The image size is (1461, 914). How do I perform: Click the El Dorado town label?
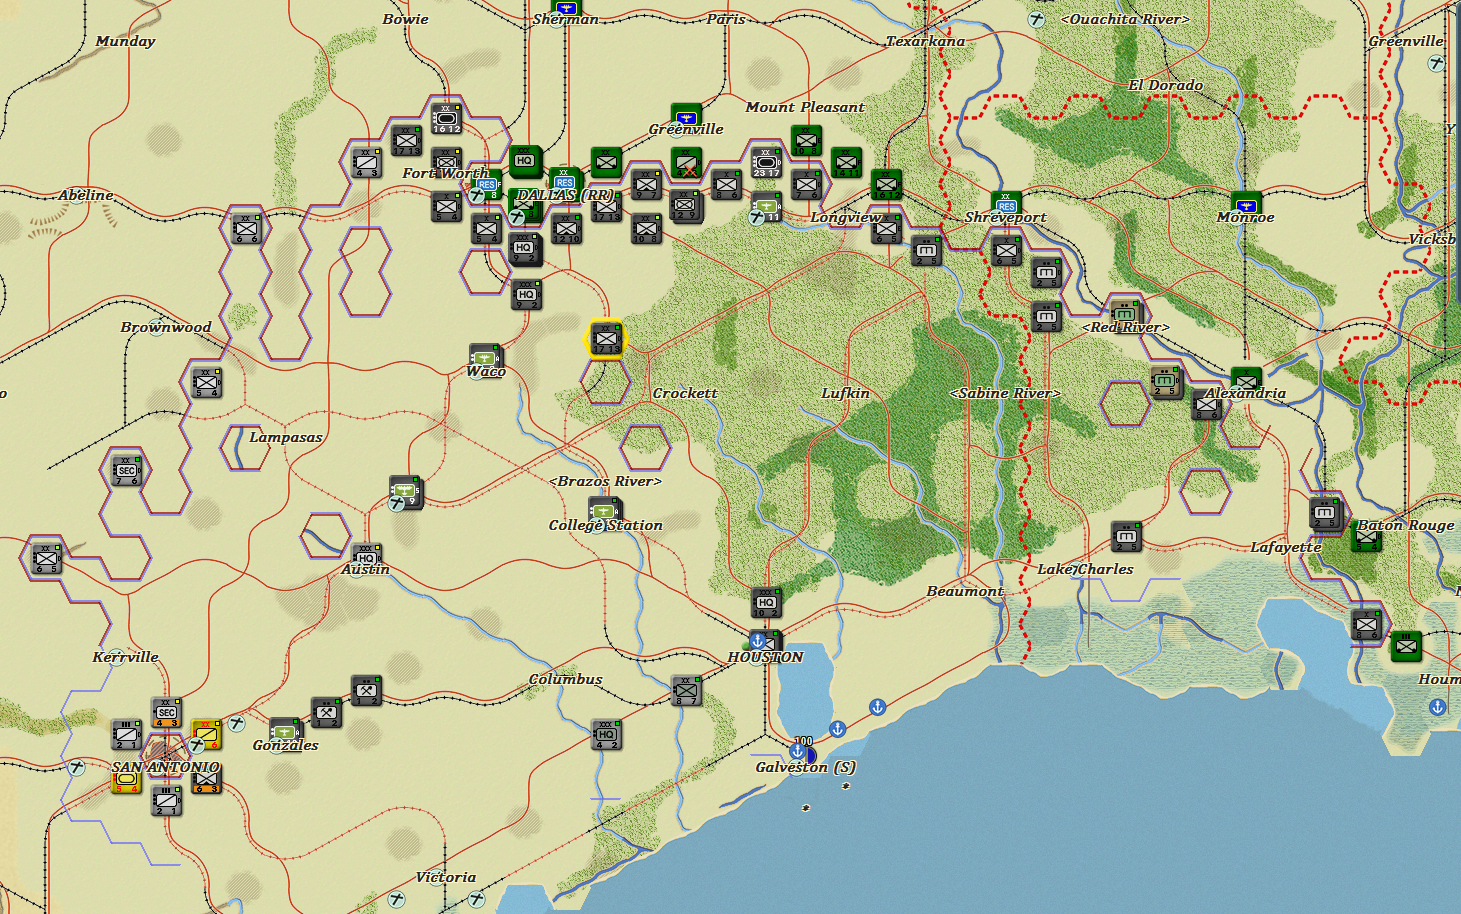coord(1166,85)
